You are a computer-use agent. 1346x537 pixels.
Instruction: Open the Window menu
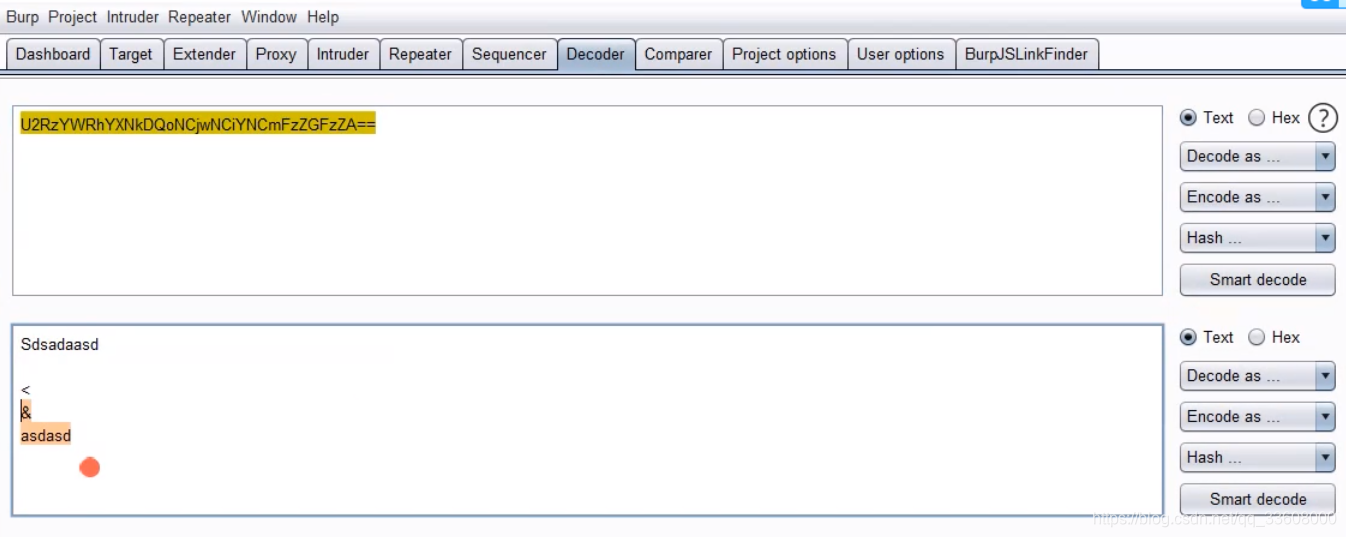click(x=269, y=17)
